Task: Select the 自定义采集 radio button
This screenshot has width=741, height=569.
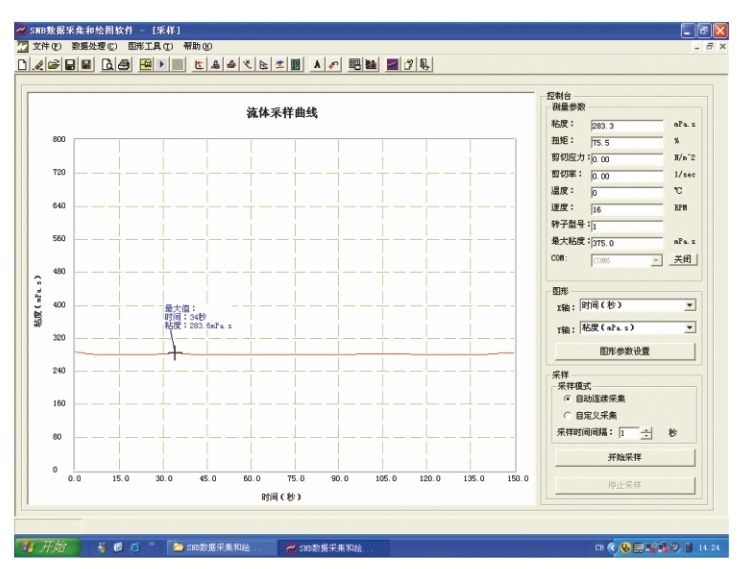Action: [568, 415]
